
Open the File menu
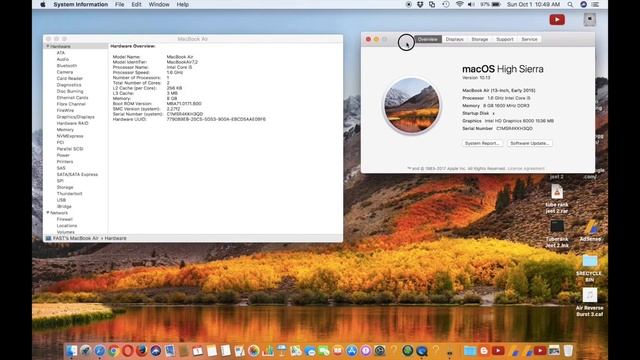pyautogui.click(x=120, y=4)
